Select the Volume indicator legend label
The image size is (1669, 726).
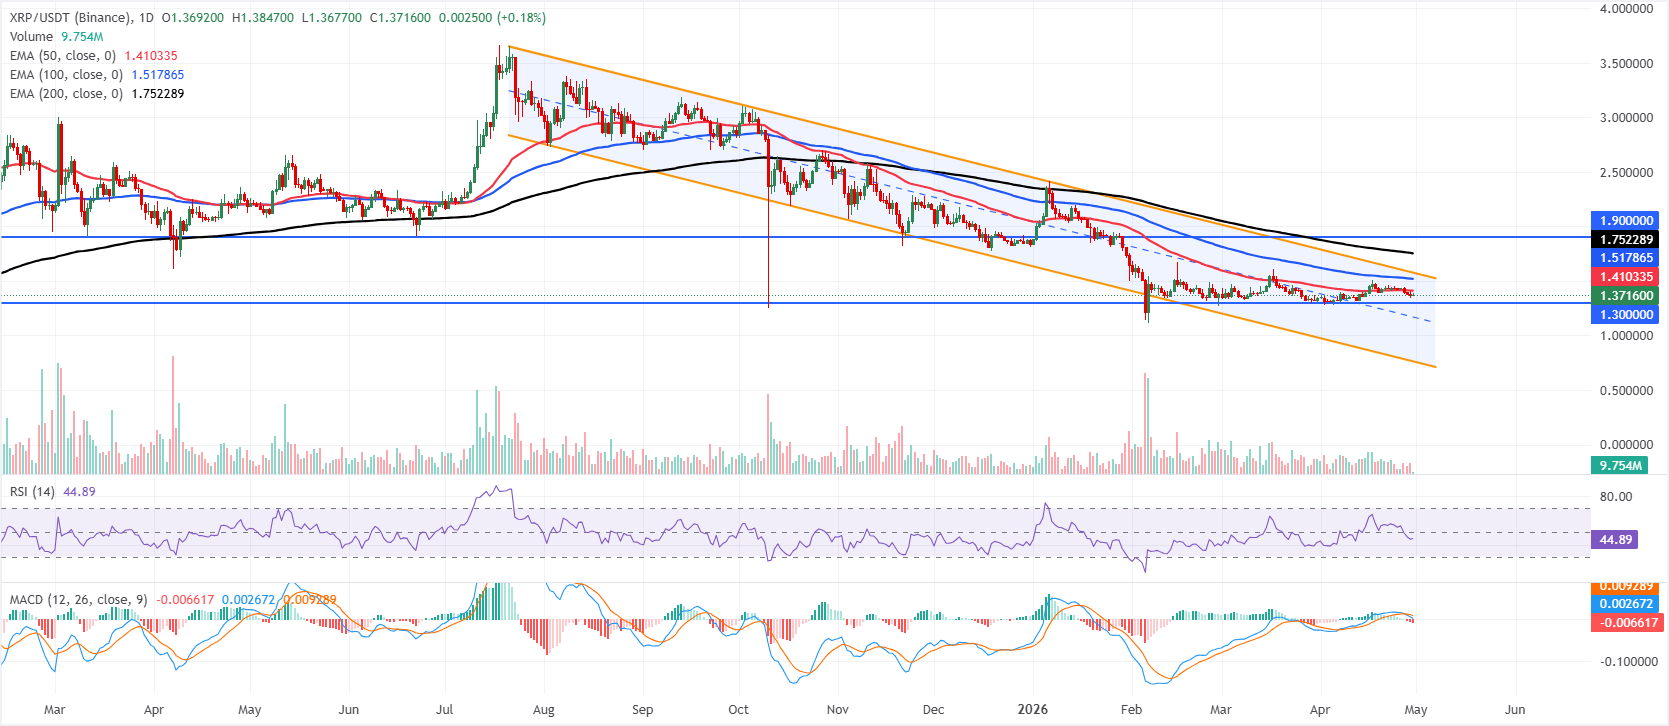click(31, 37)
